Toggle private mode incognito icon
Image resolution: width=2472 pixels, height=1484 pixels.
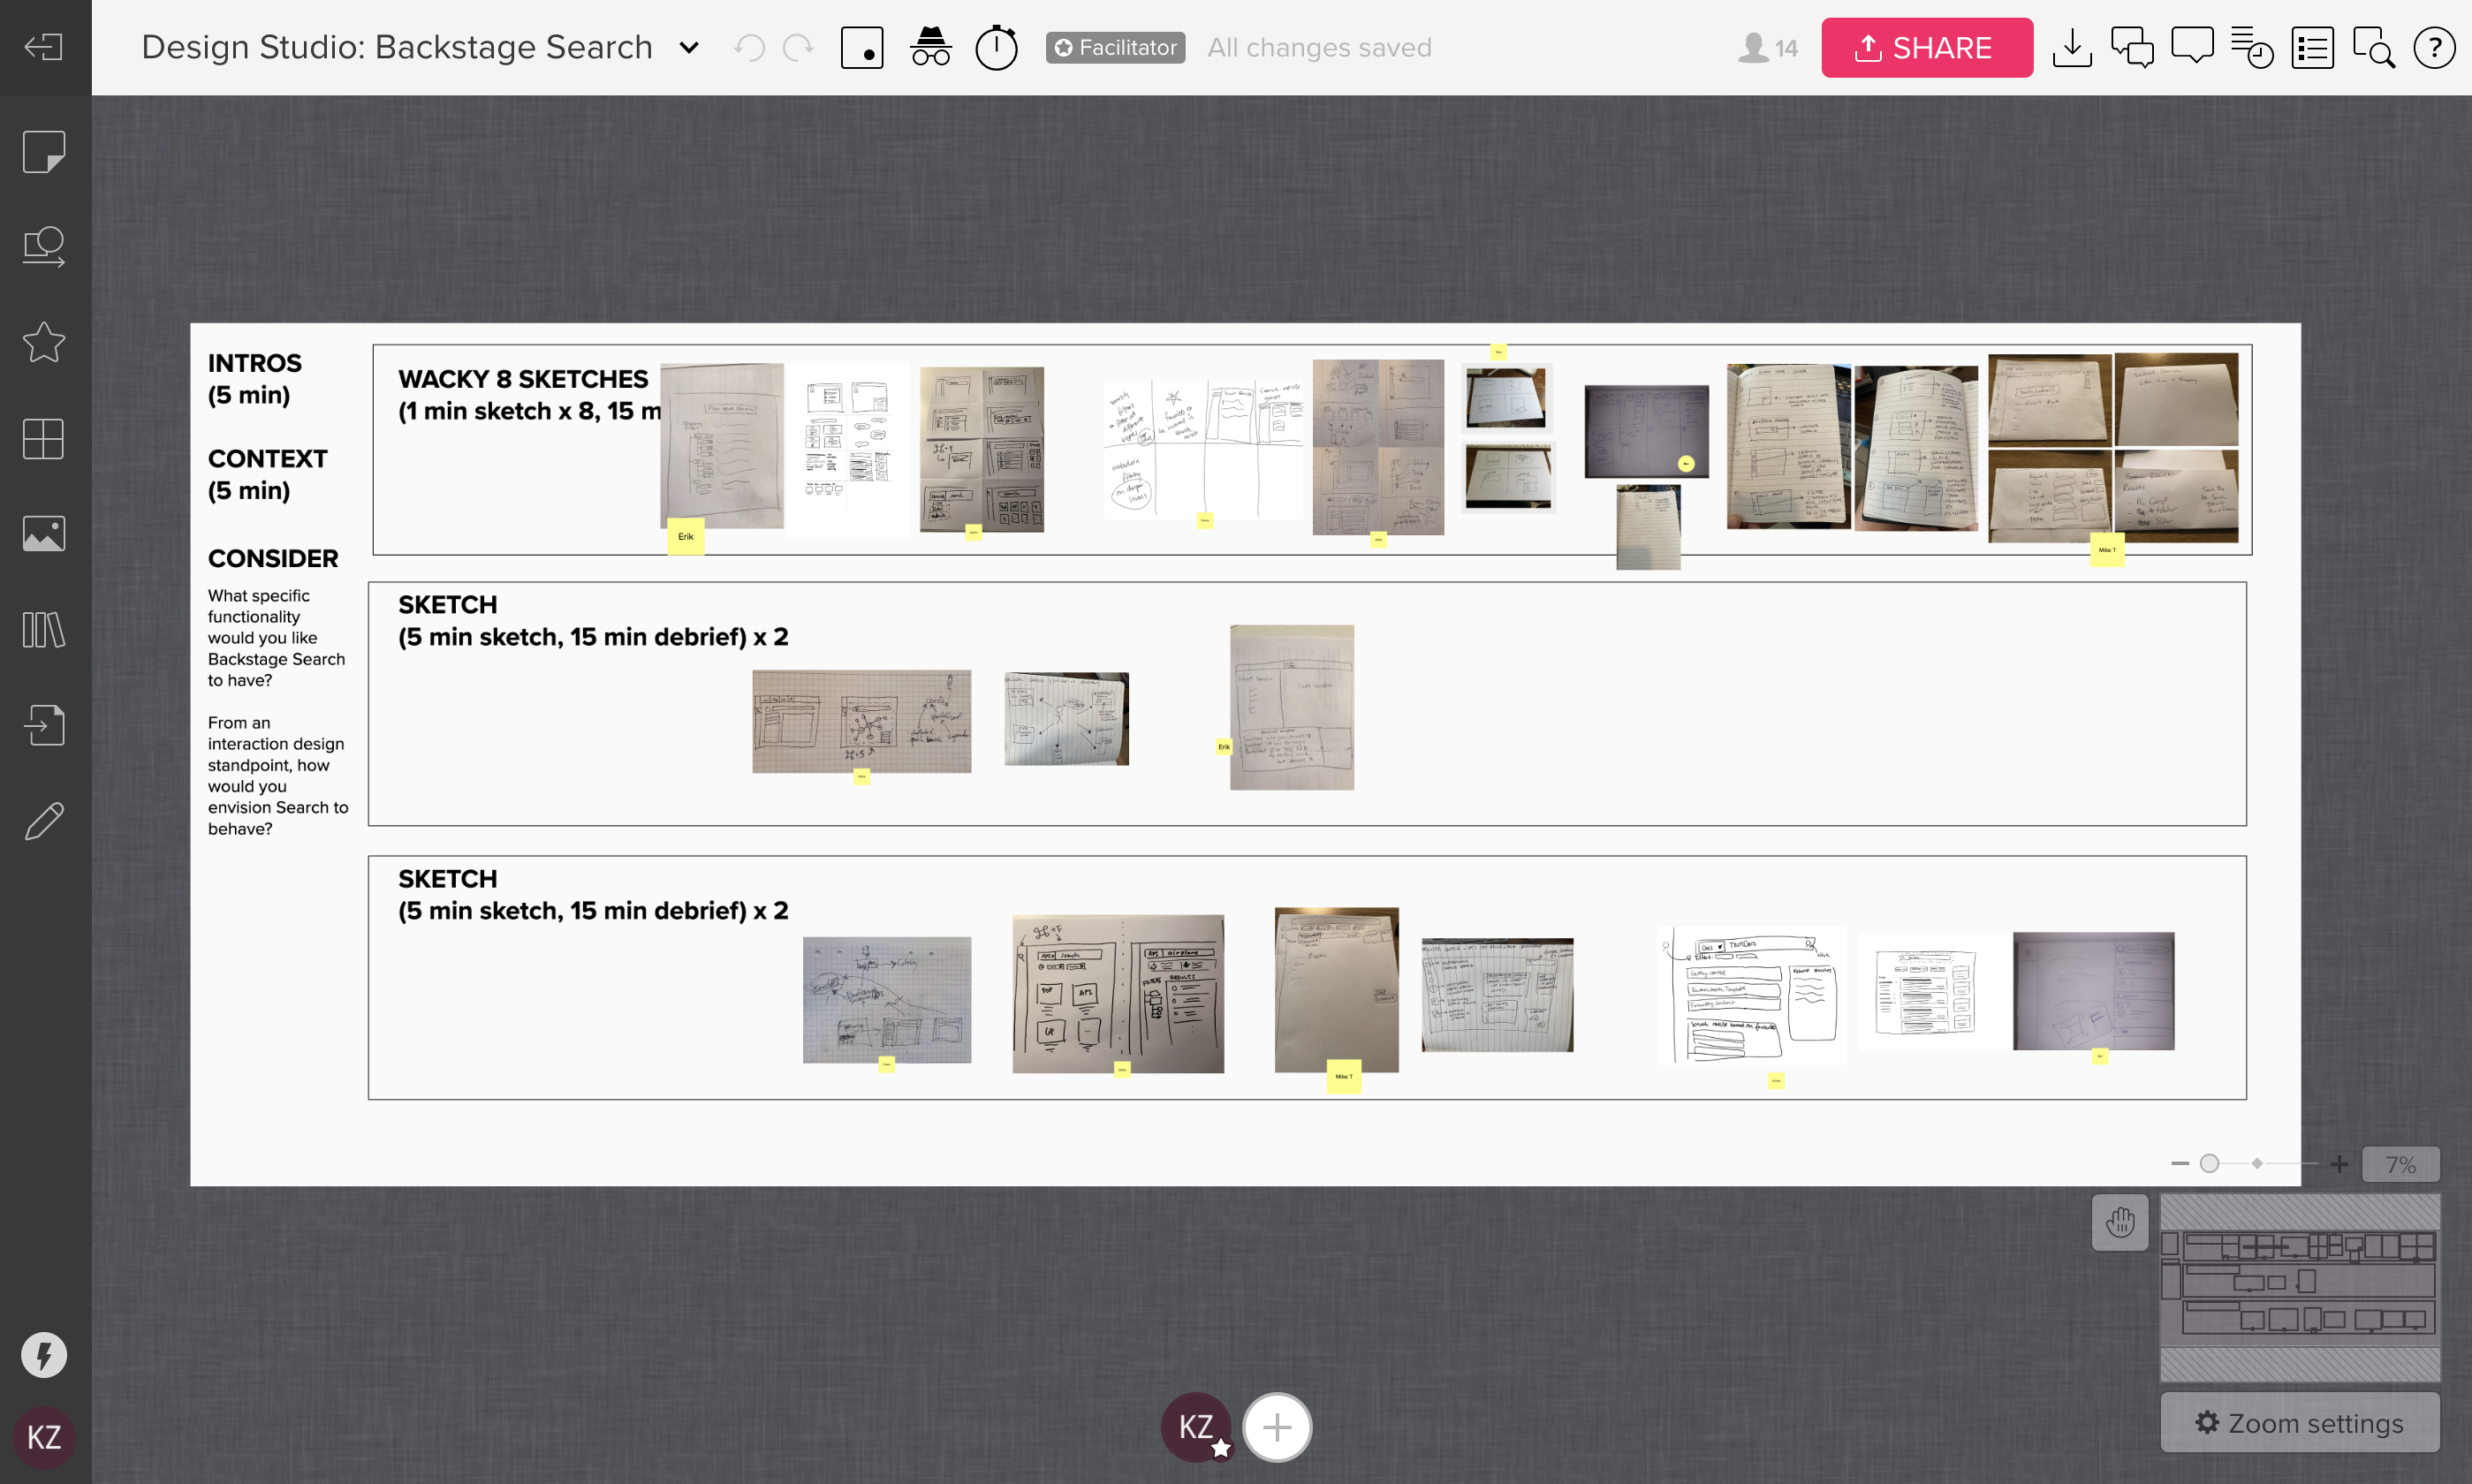[930, 47]
